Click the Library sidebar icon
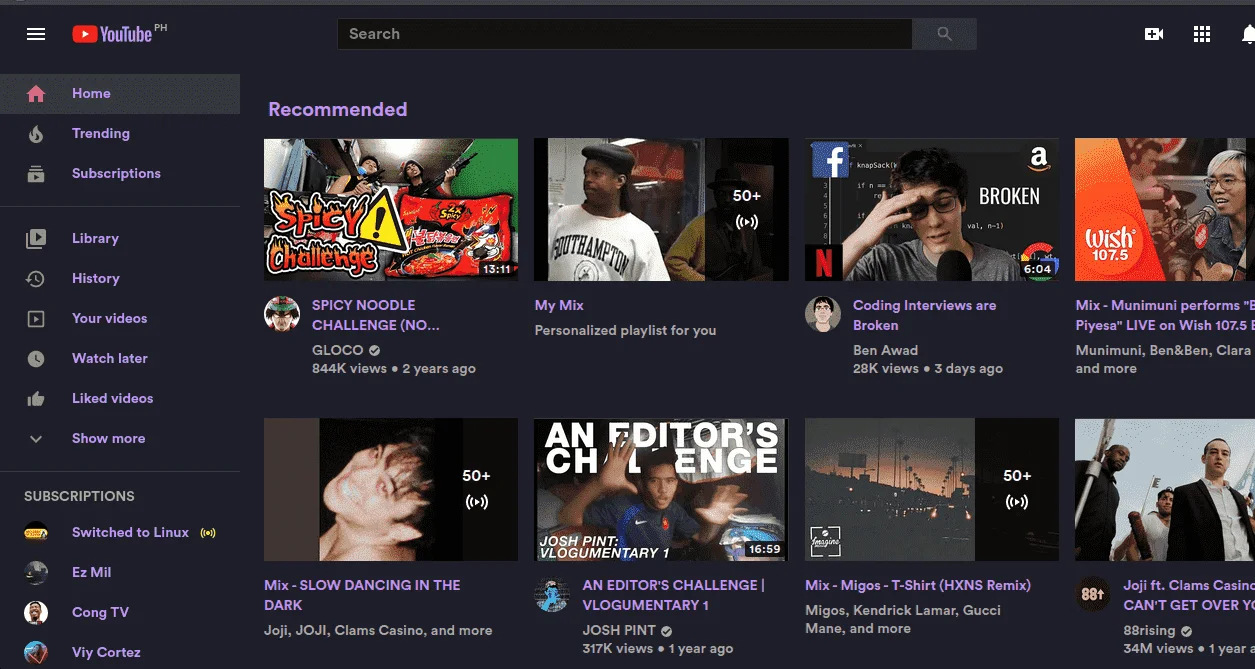Screen dimensions: 1255x669 tap(36, 239)
